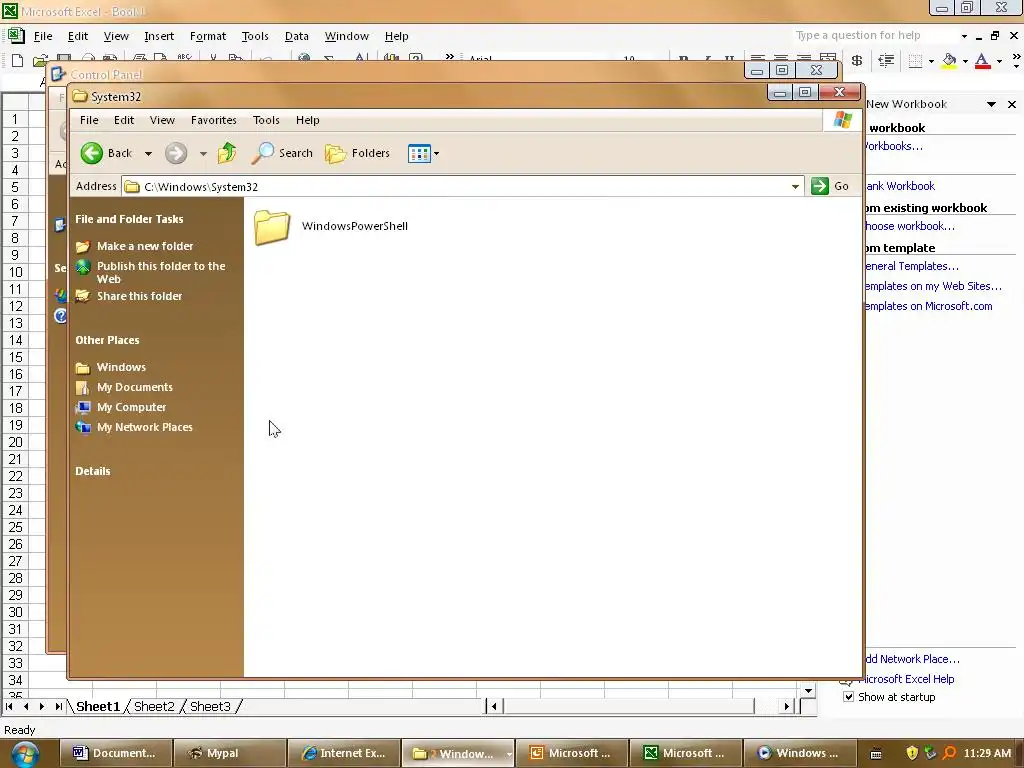Click the Start orb on the taskbar
Viewport: 1024px width, 768px height.
pyautogui.click(x=24, y=754)
